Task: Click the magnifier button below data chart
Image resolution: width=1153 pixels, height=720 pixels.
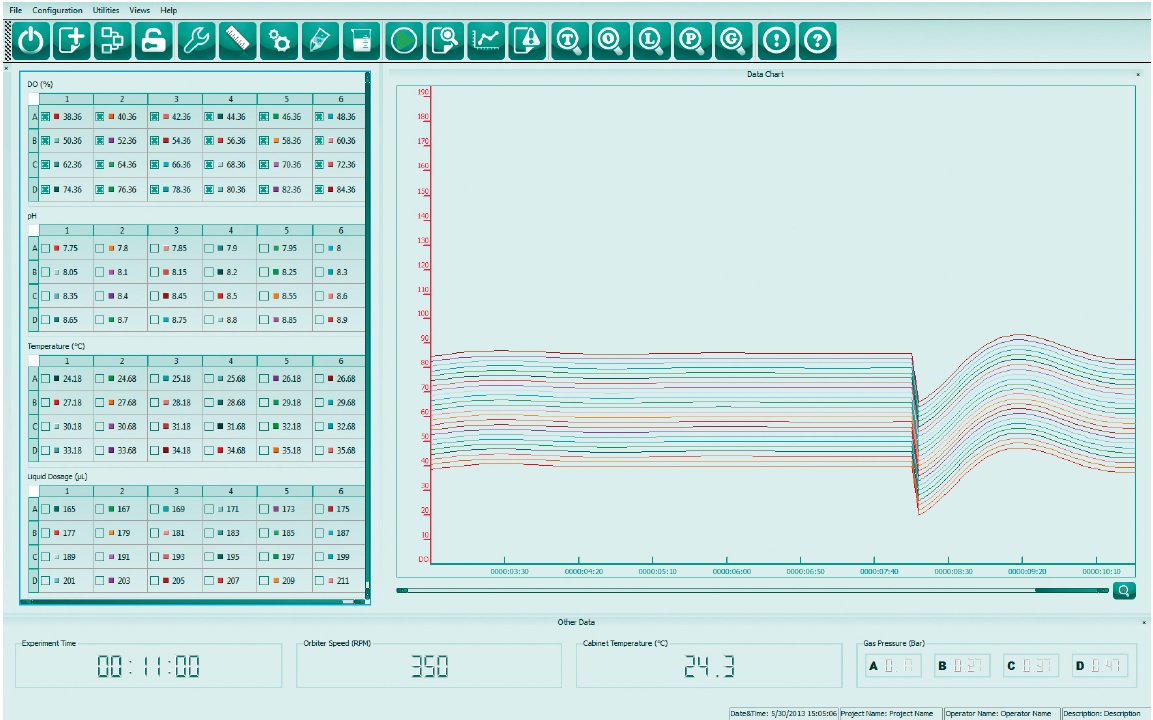Action: tap(1124, 591)
